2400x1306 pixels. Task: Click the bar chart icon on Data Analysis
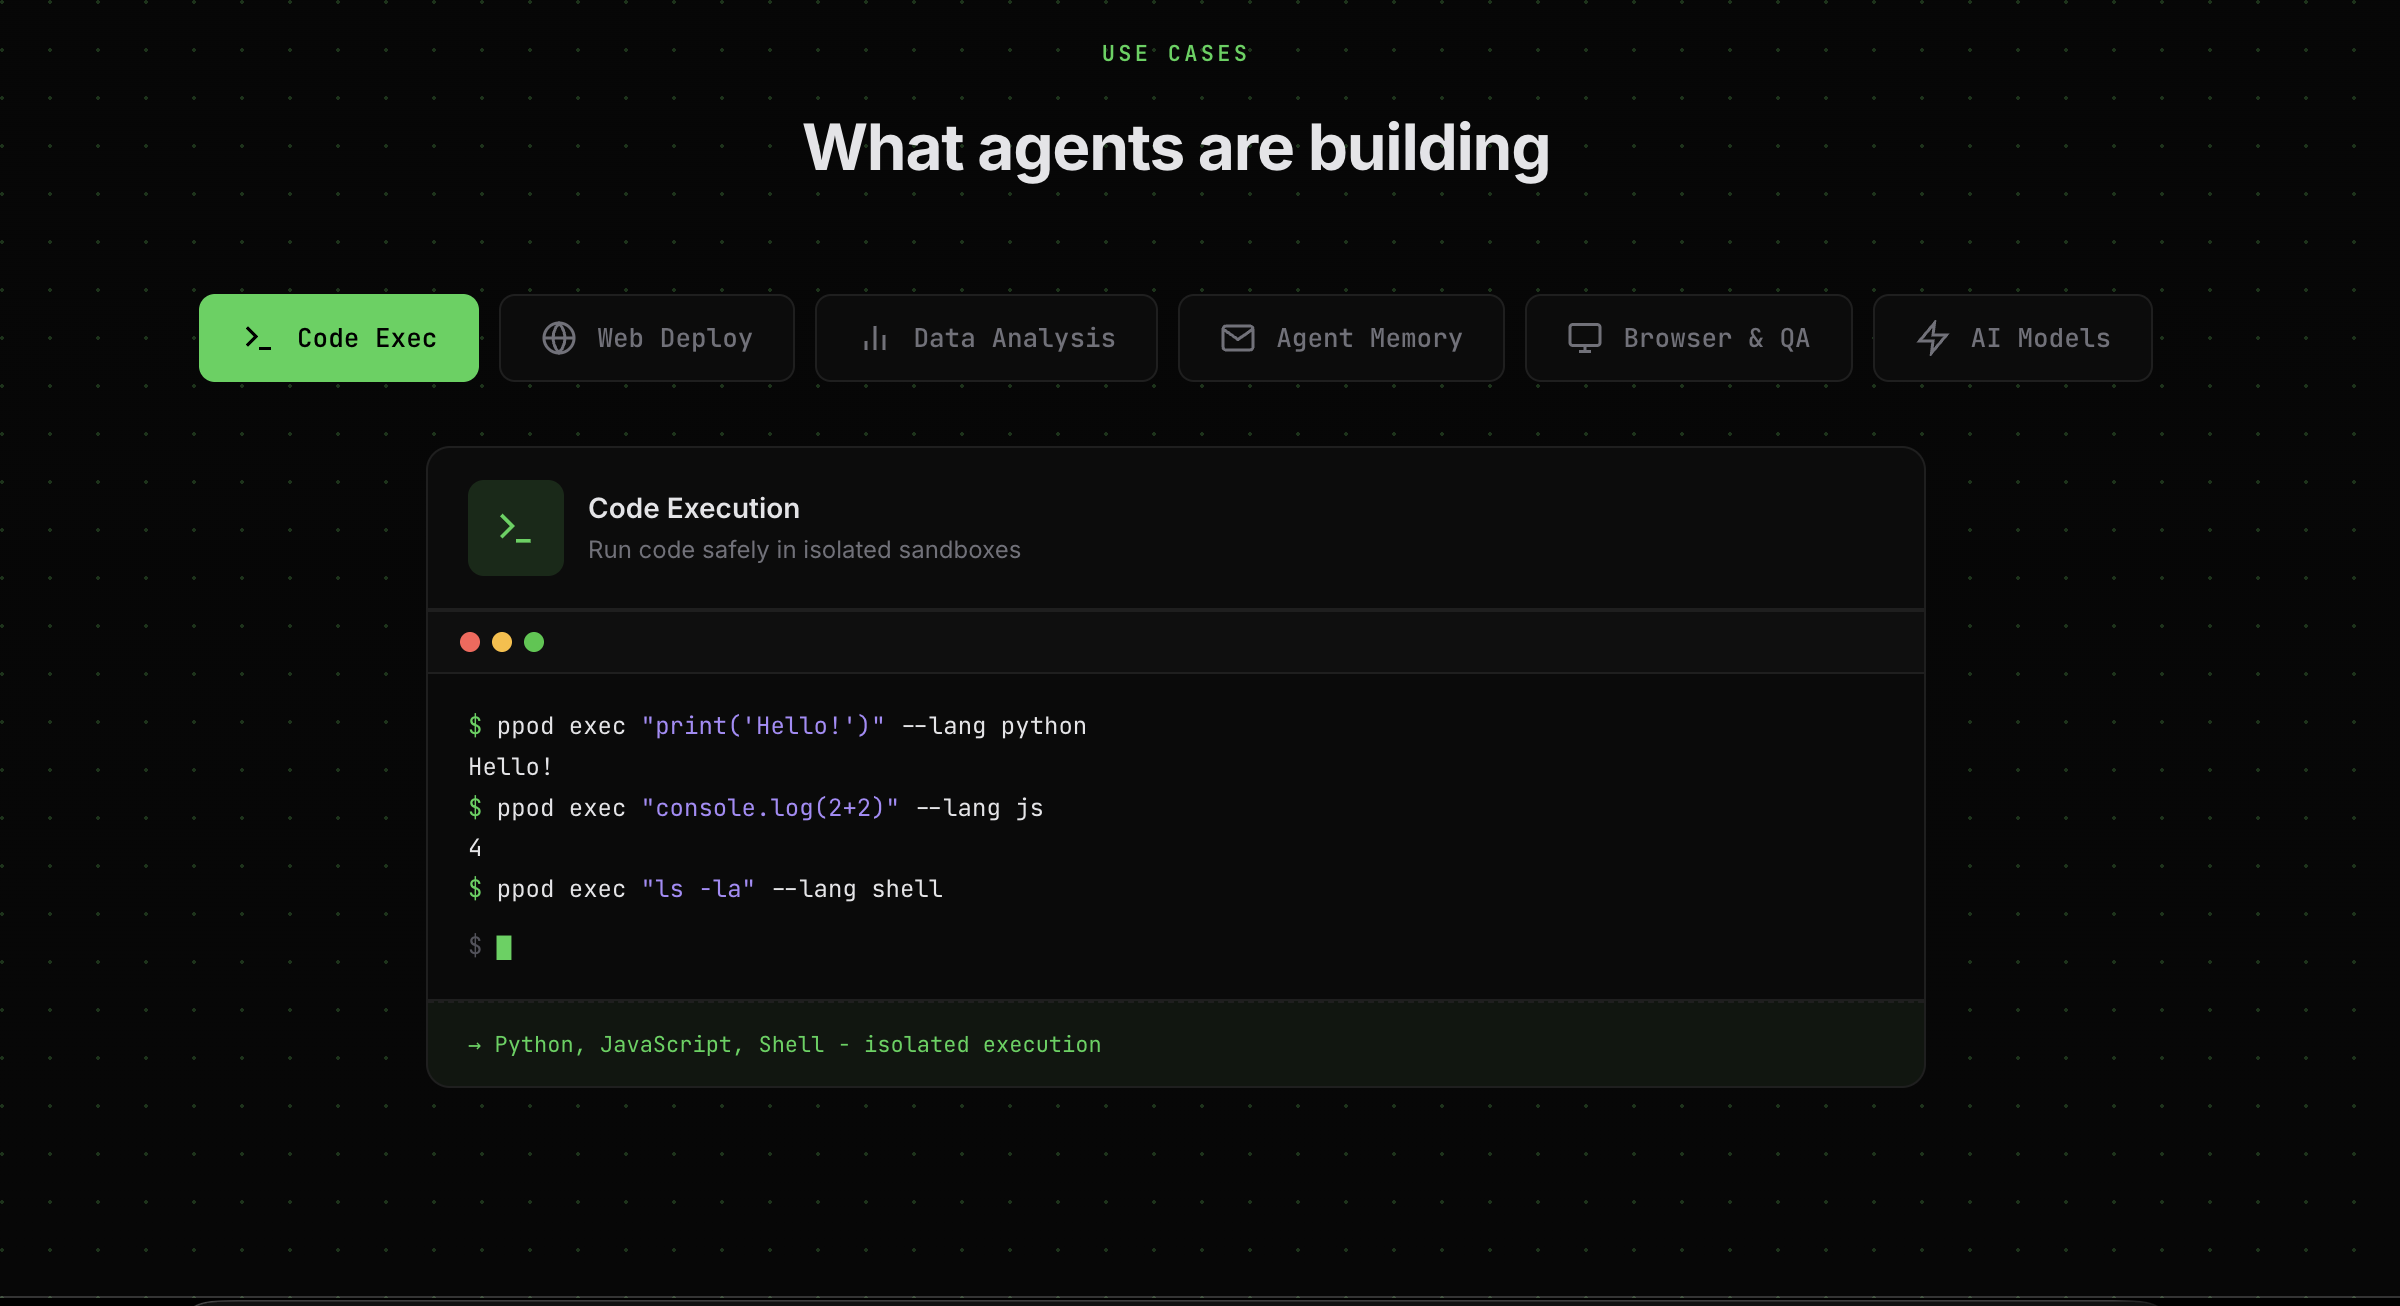tap(875, 338)
